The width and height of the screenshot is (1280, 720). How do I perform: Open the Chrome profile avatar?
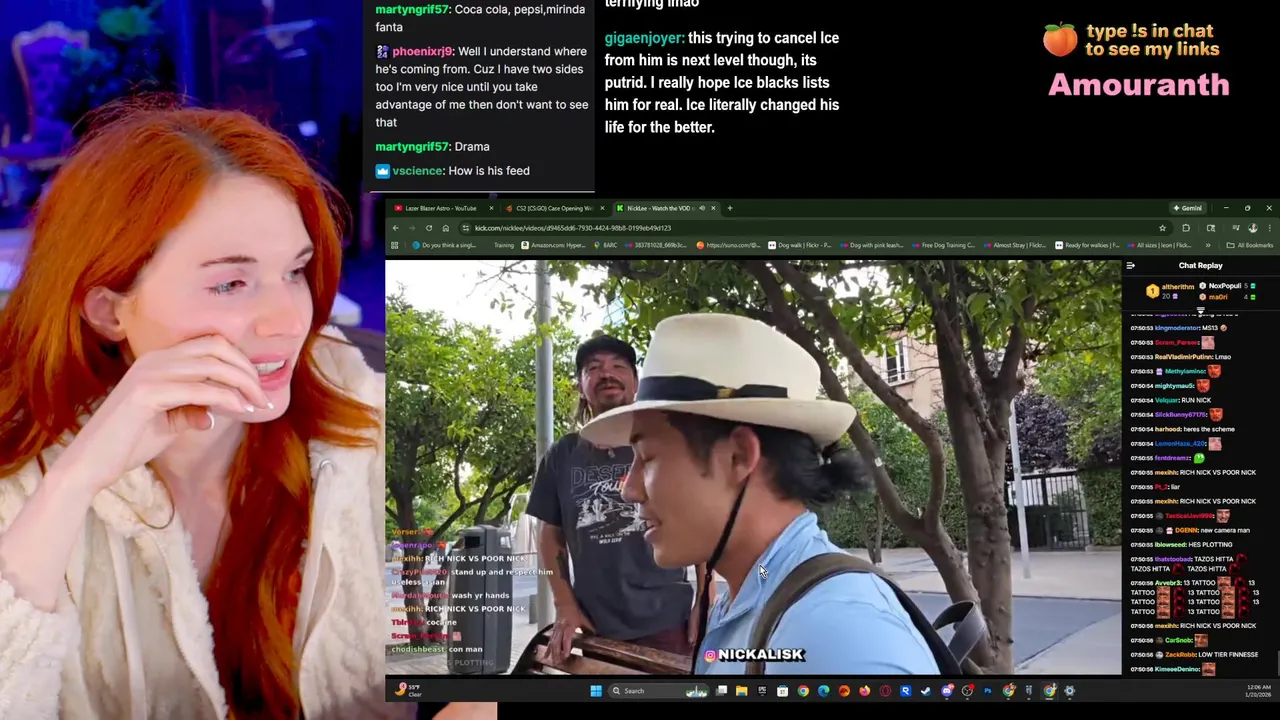tap(1253, 228)
